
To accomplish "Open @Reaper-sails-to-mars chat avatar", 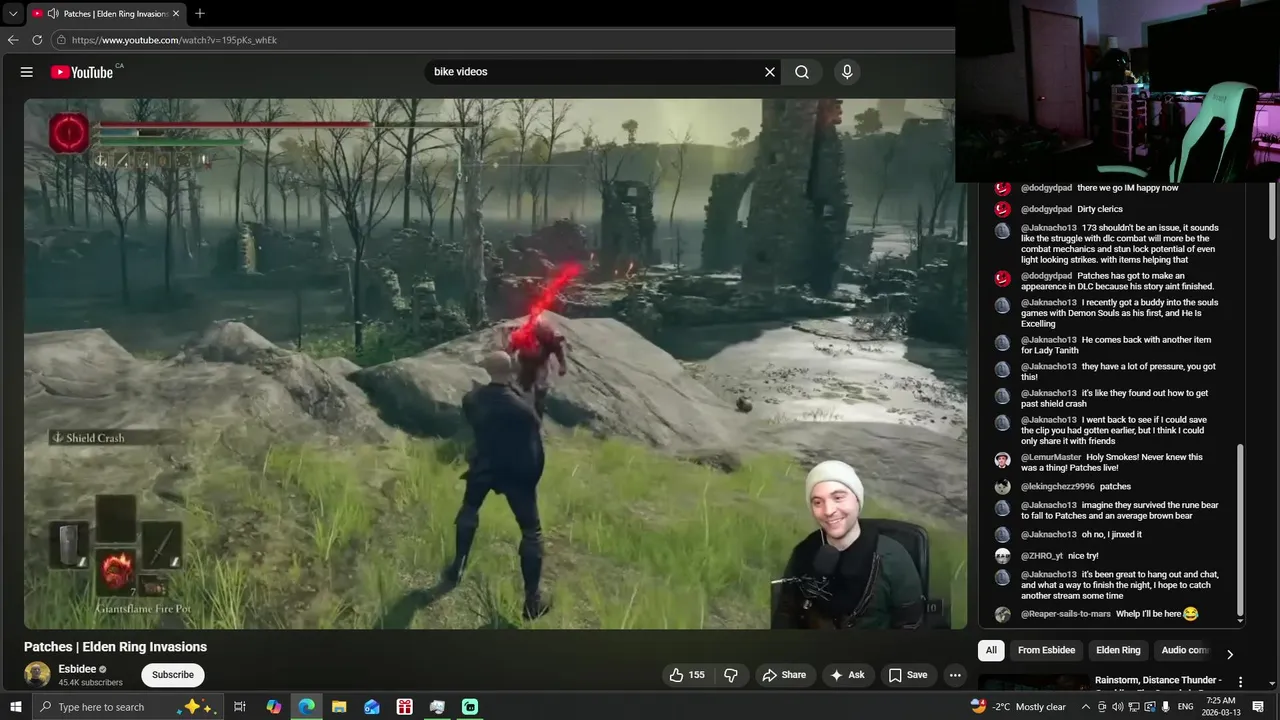I will pyautogui.click(x=1002, y=614).
